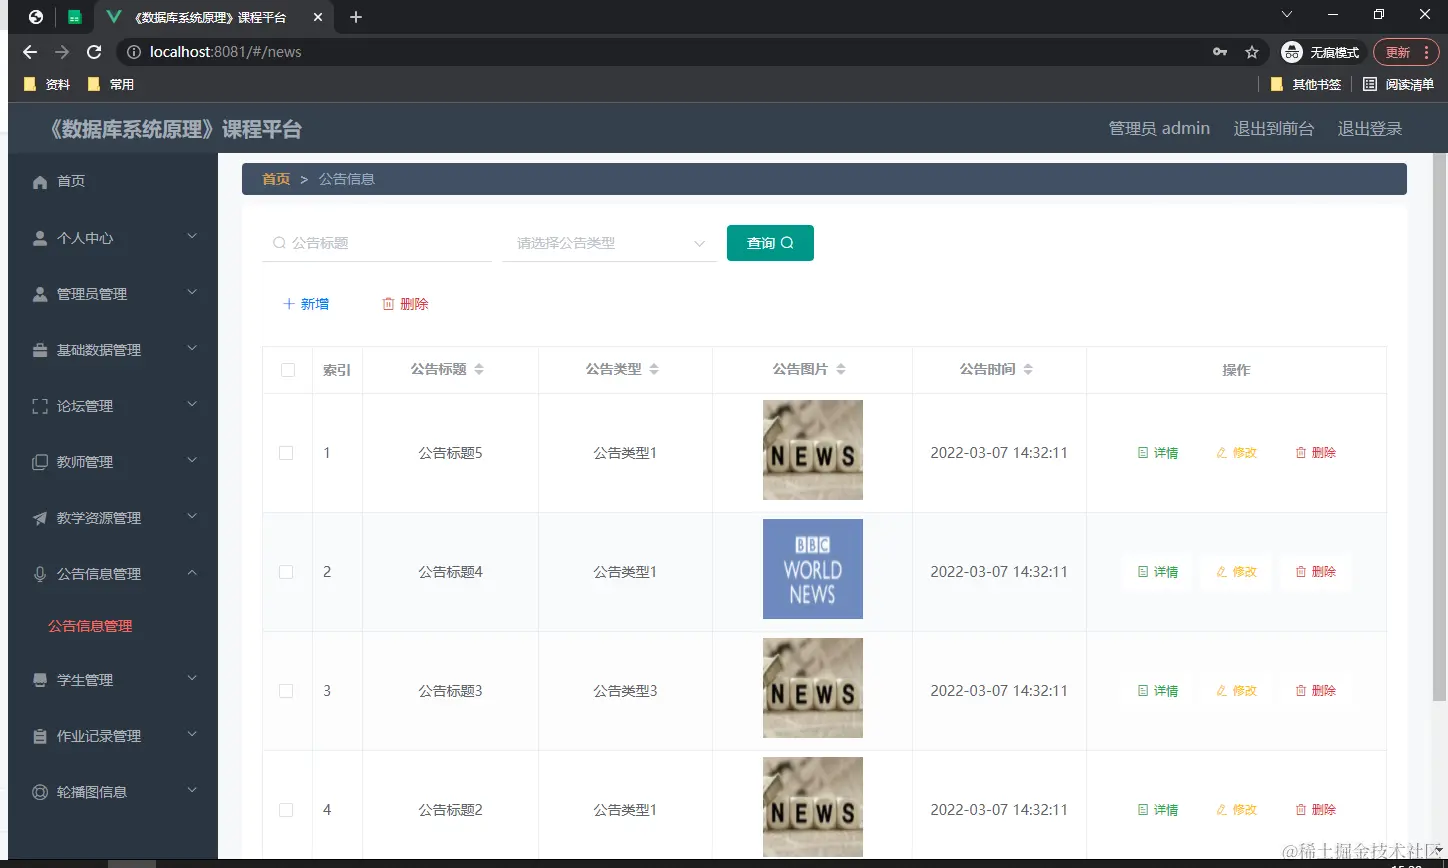This screenshot has height=868, width=1448.
Task: Check the checkbox for row 公告标题5
Action: (x=286, y=453)
